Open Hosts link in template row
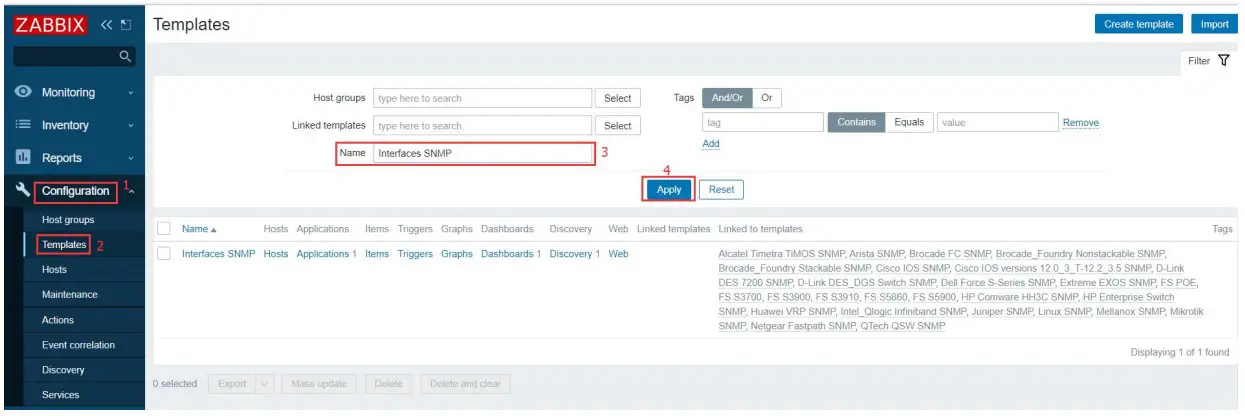 tap(276, 254)
